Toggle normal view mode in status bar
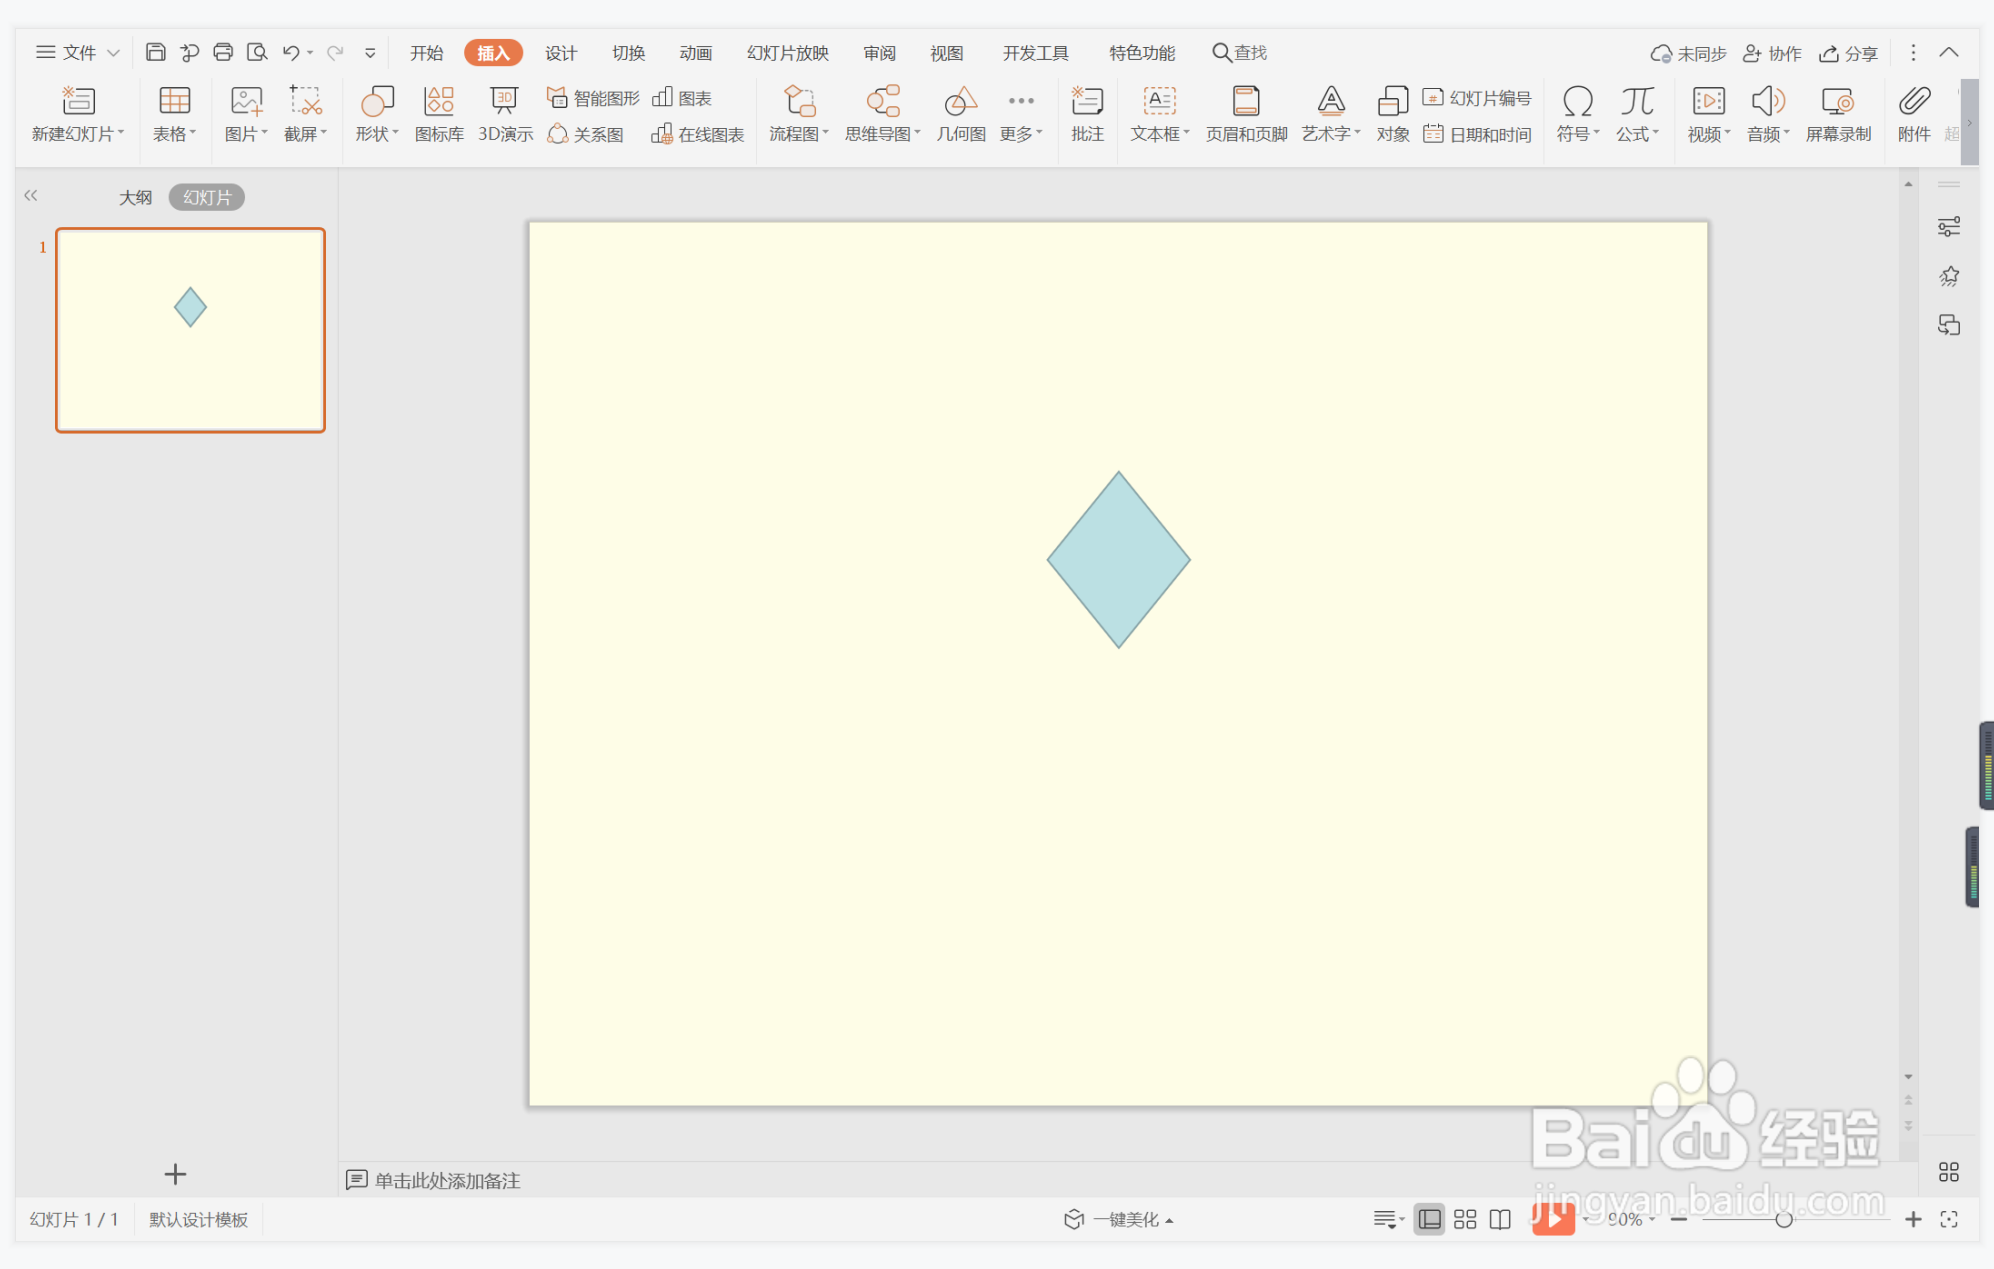The width and height of the screenshot is (1994, 1269). click(1430, 1219)
